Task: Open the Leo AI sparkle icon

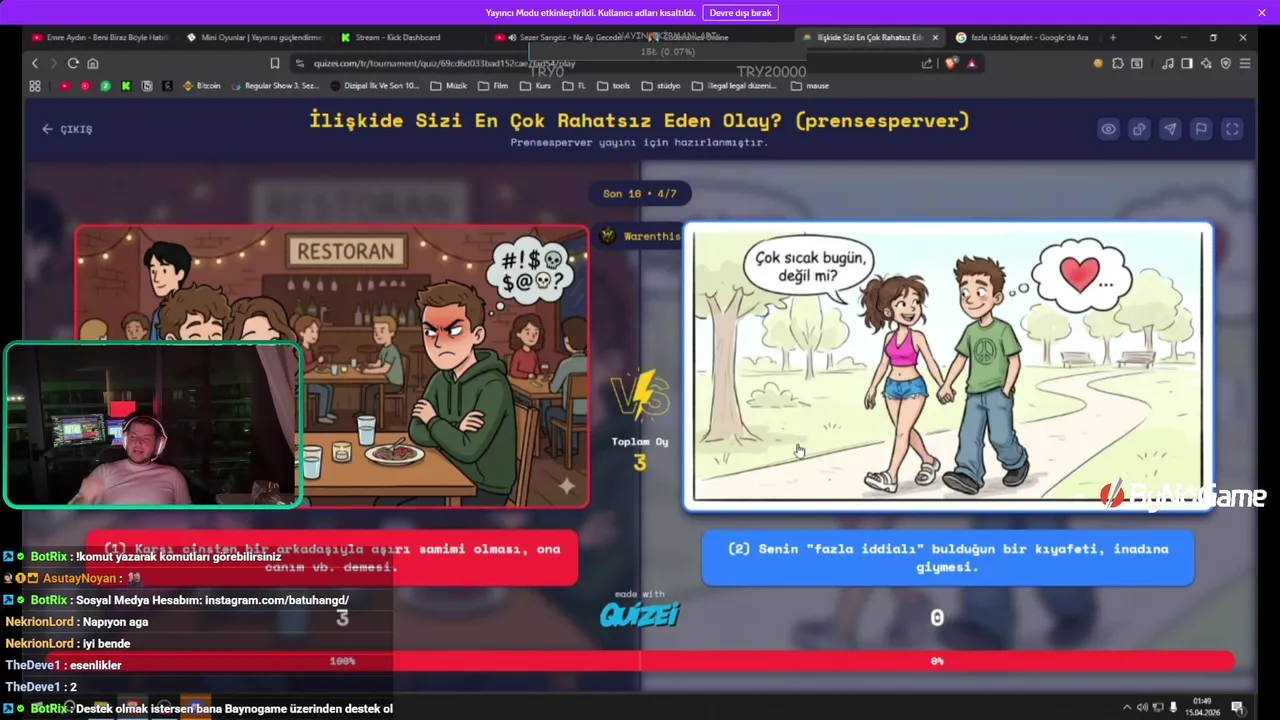Action: point(1206,63)
